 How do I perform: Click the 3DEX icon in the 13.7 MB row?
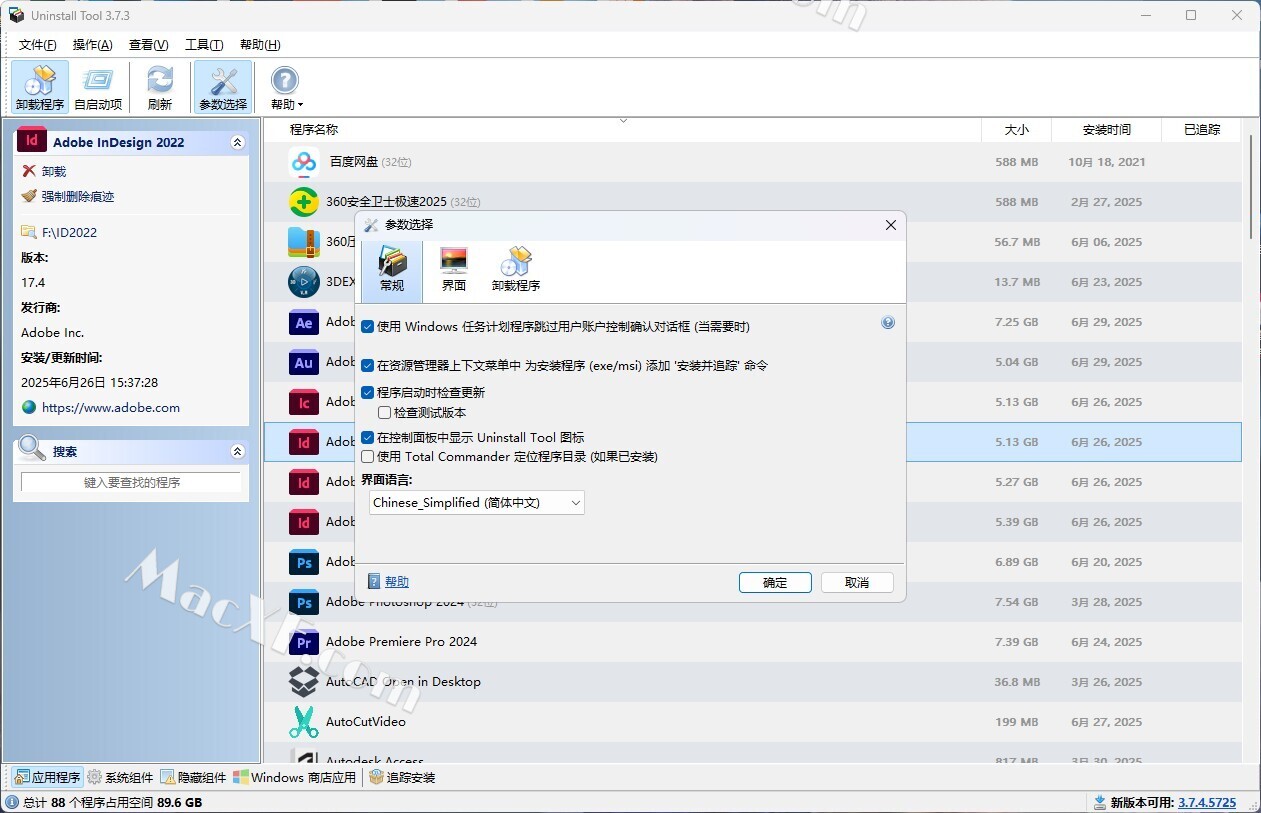pos(304,282)
